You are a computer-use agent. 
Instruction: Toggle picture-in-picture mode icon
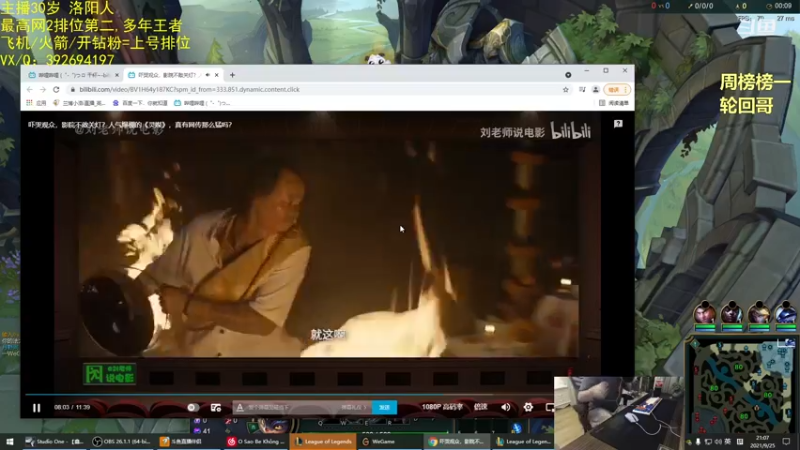549,407
